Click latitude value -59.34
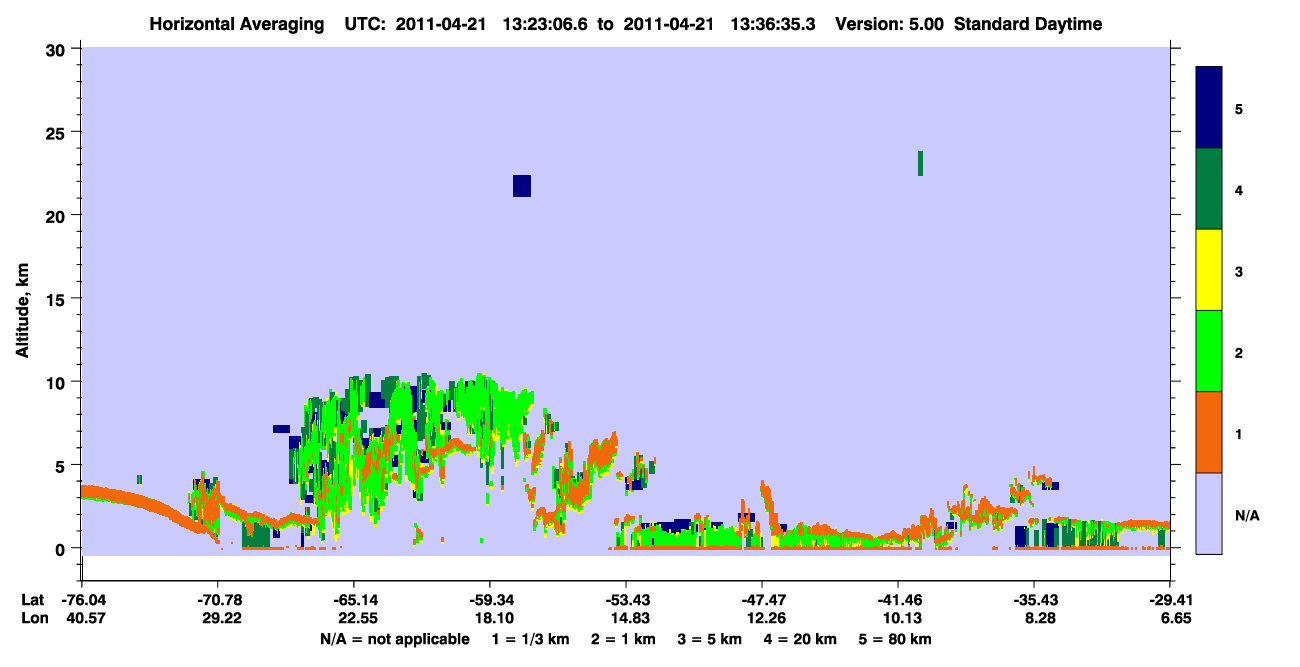Viewport: 1300px width, 667px height. [x=490, y=600]
